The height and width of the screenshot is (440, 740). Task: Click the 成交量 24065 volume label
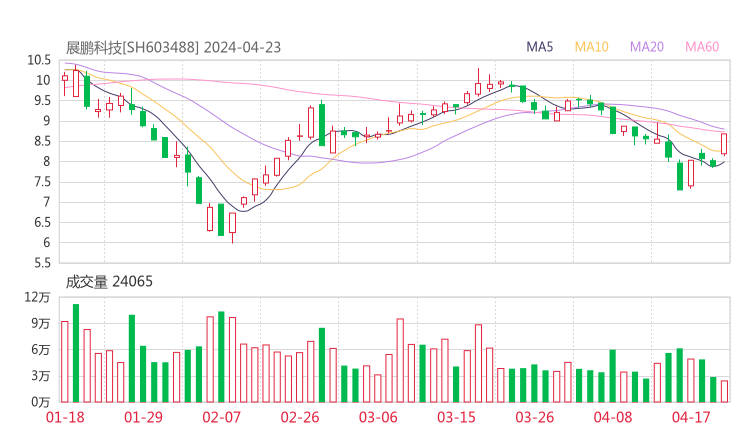(x=109, y=282)
